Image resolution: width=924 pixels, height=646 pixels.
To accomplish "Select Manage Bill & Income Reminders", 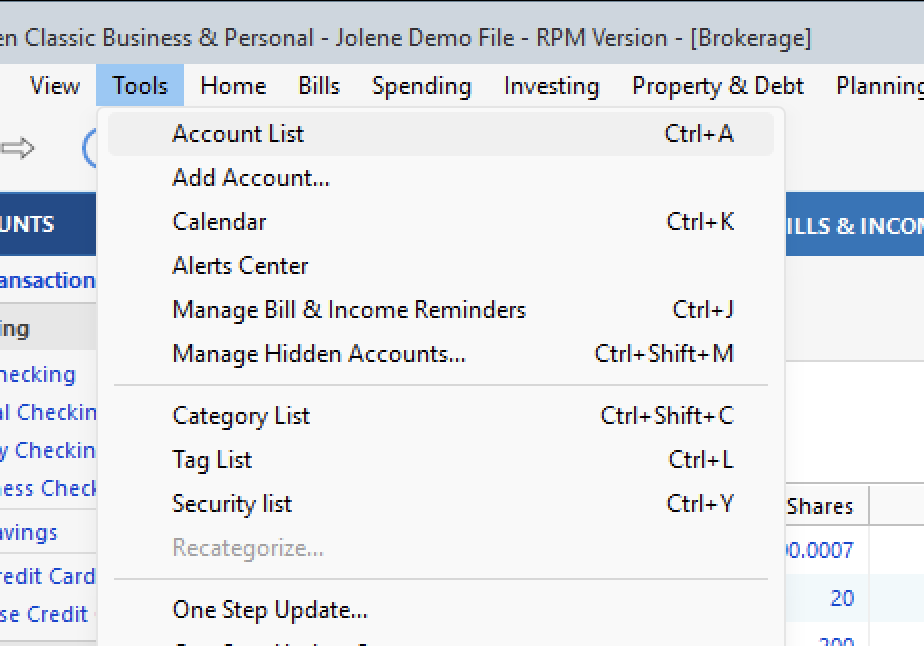I will [x=348, y=310].
